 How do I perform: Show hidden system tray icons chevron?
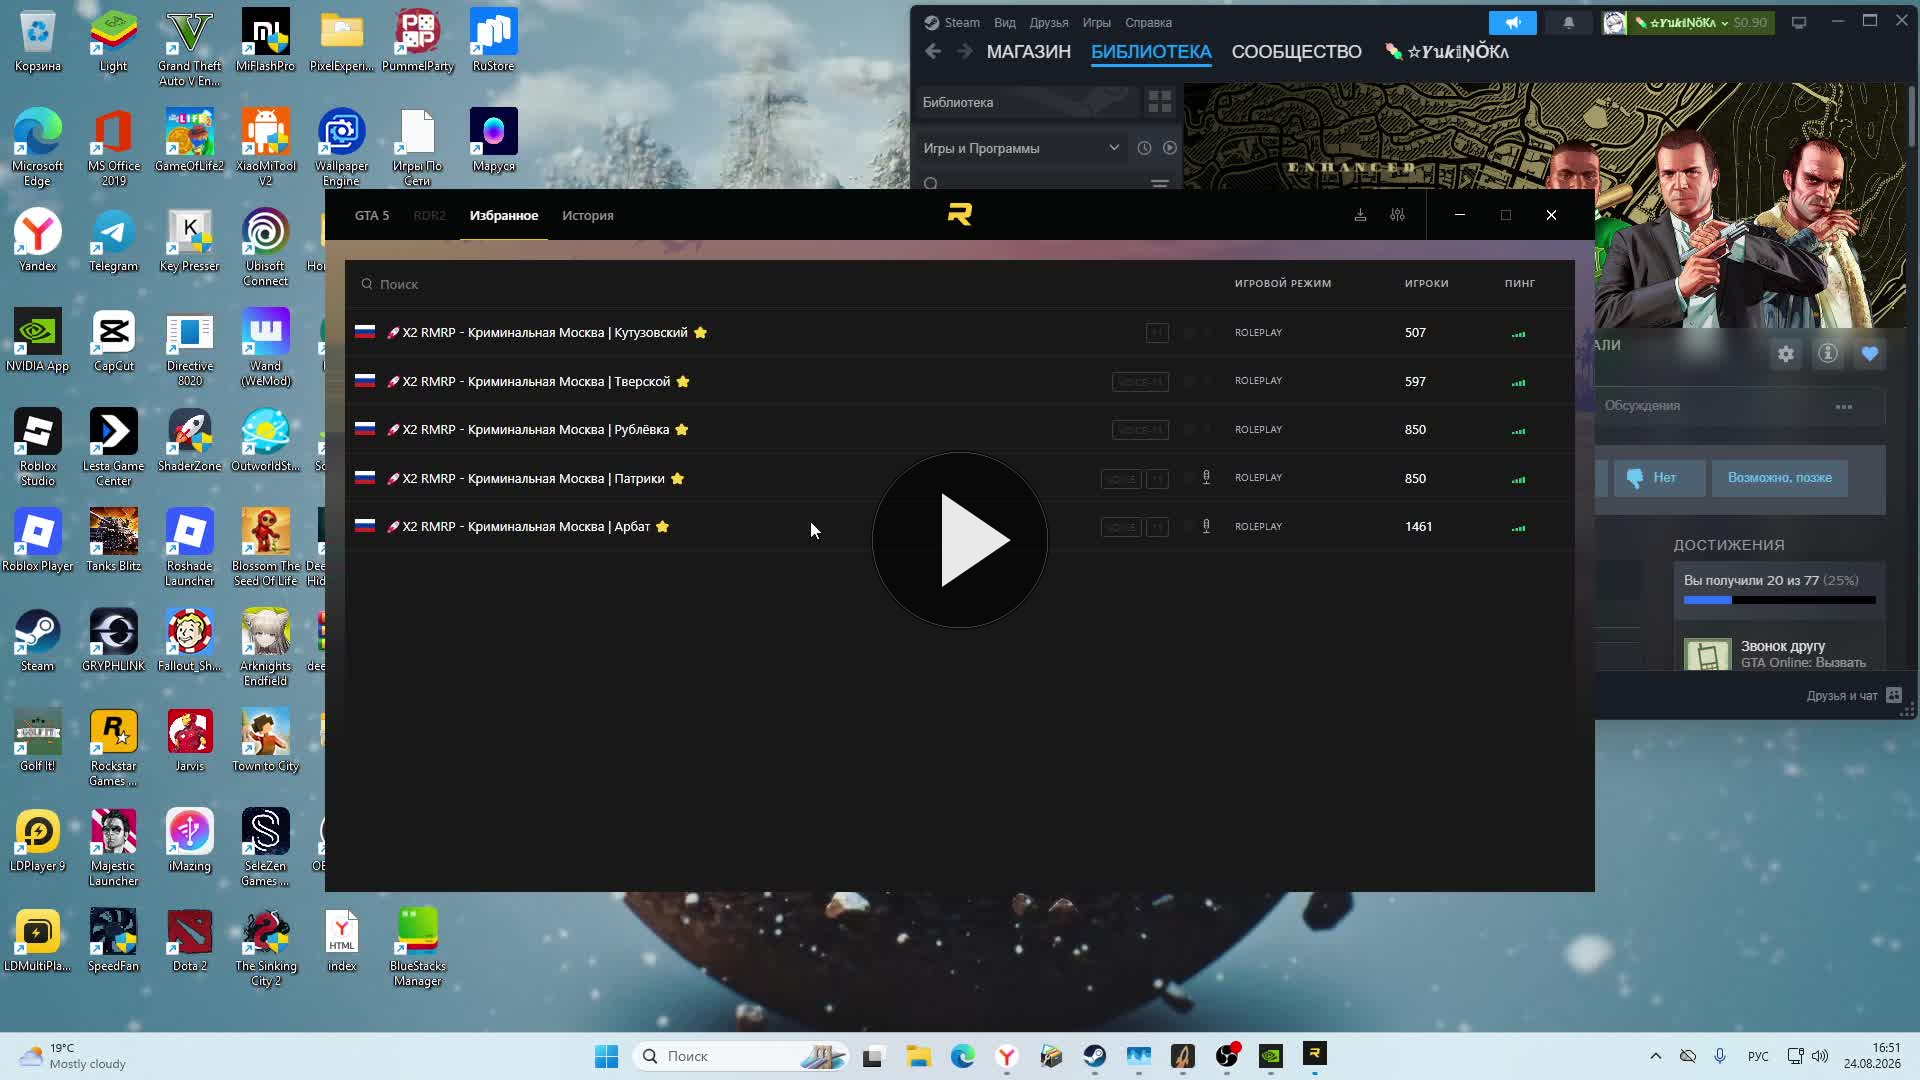[1656, 1056]
